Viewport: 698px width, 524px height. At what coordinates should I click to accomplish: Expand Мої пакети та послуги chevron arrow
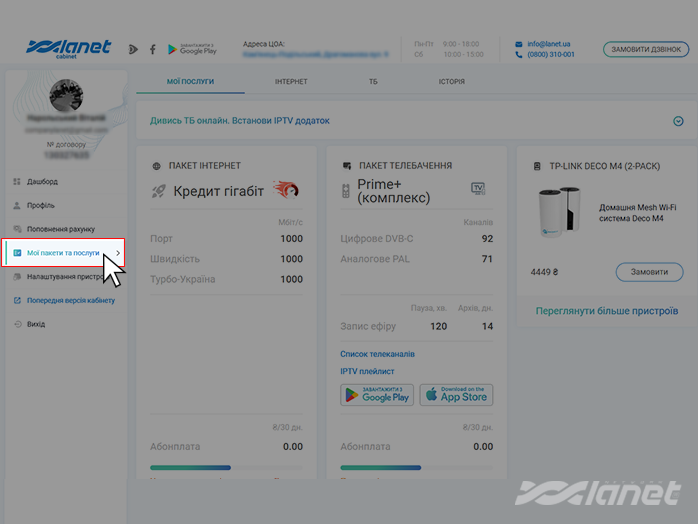pos(118,253)
